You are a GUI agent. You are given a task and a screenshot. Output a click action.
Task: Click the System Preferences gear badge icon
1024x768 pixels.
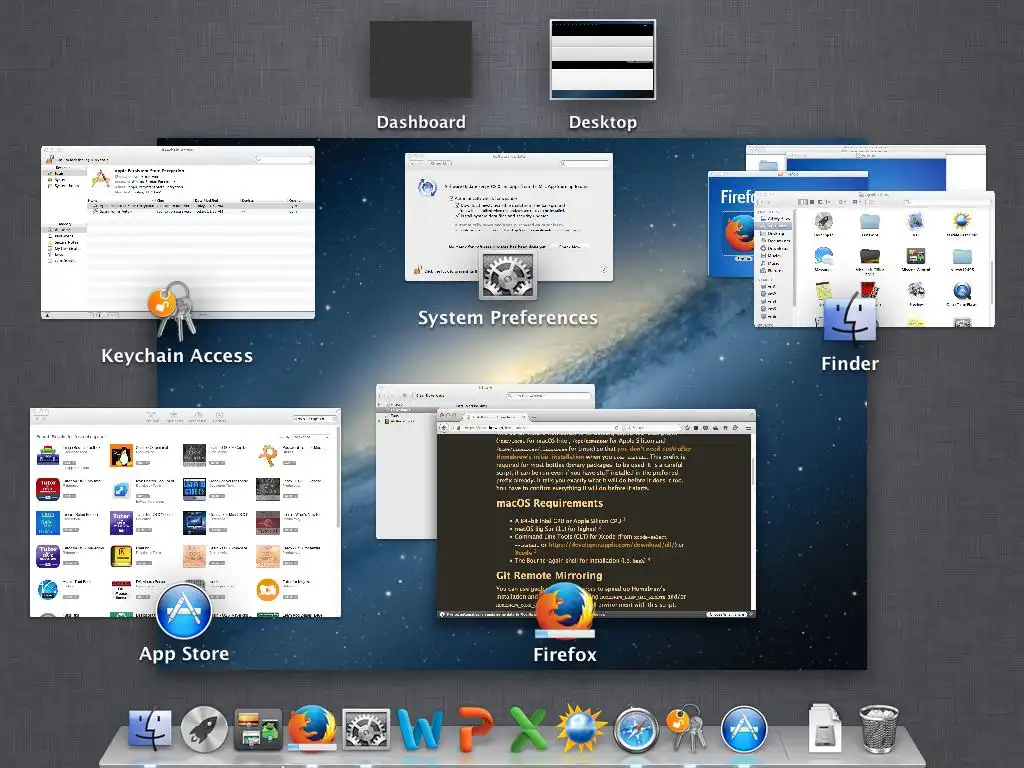[508, 276]
